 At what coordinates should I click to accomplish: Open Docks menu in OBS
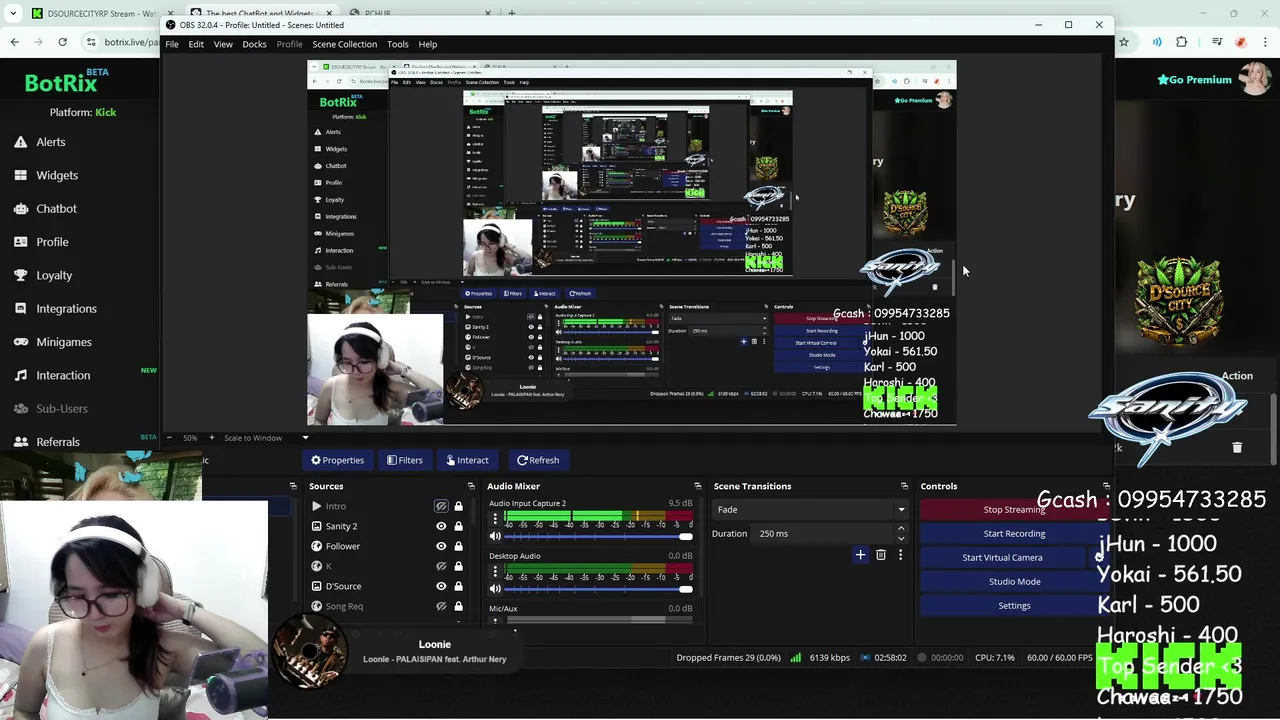coord(254,44)
